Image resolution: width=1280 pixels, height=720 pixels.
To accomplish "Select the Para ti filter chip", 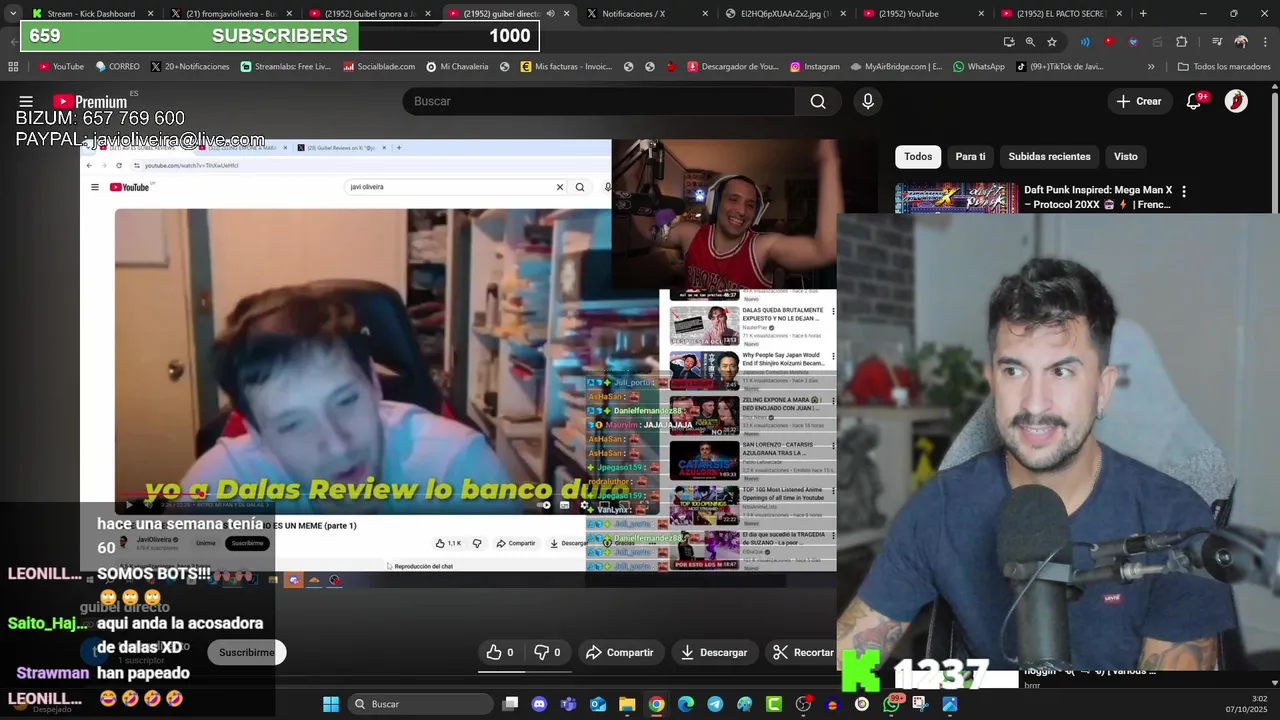I will pyautogui.click(x=970, y=156).
